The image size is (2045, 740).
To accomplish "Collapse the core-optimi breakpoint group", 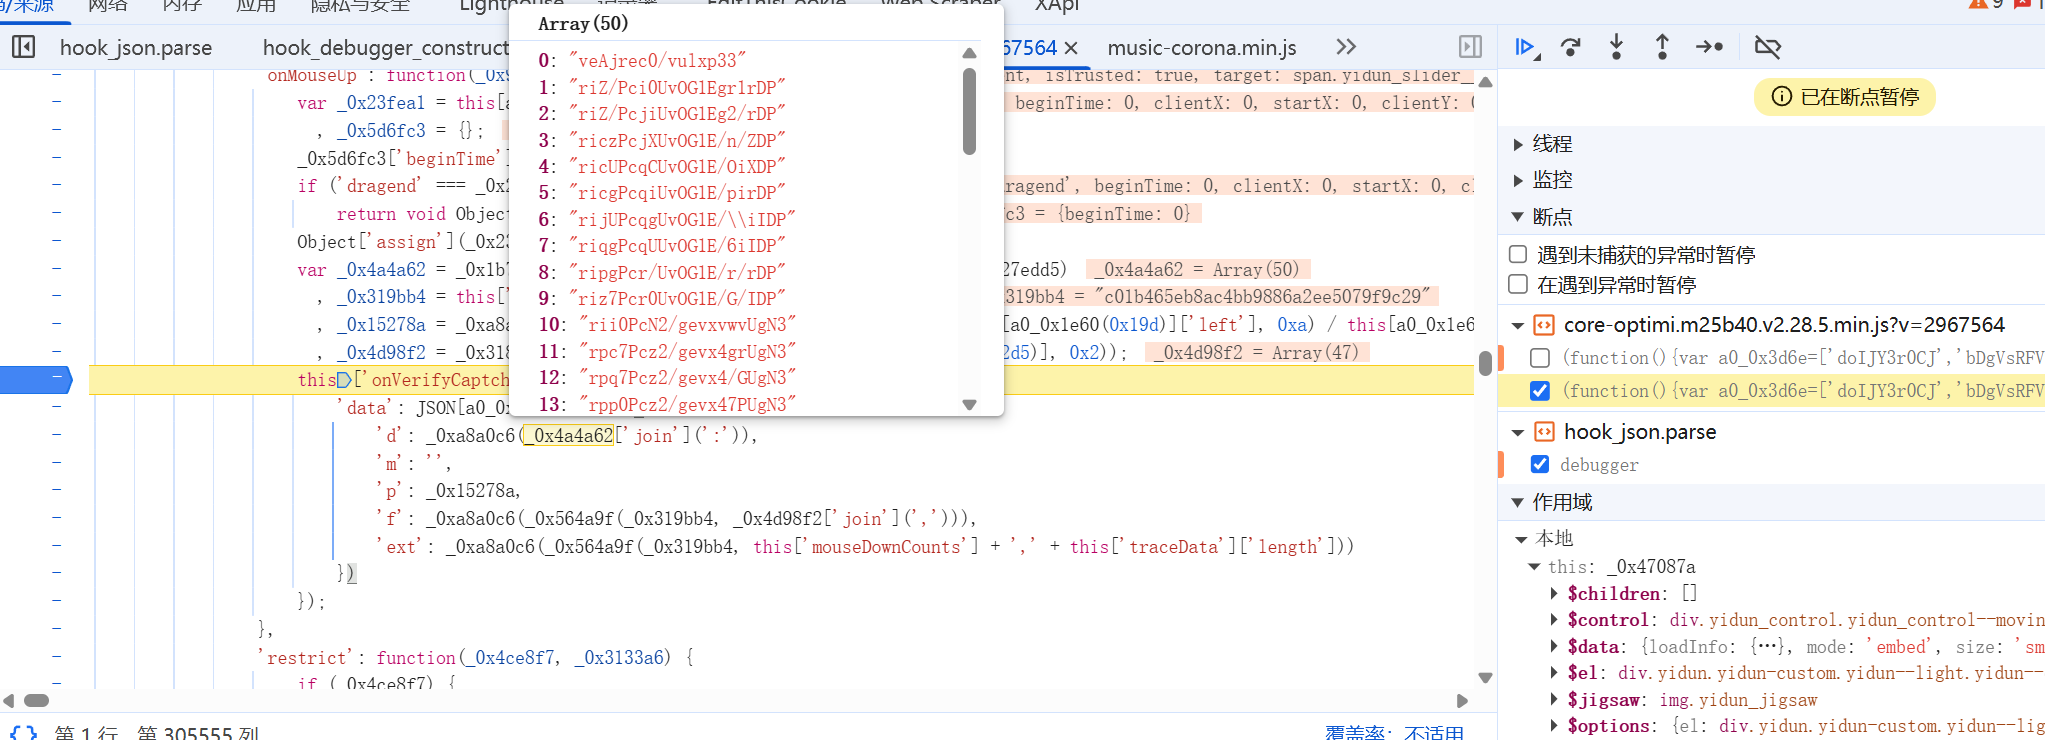I will tap(1518, 325).
